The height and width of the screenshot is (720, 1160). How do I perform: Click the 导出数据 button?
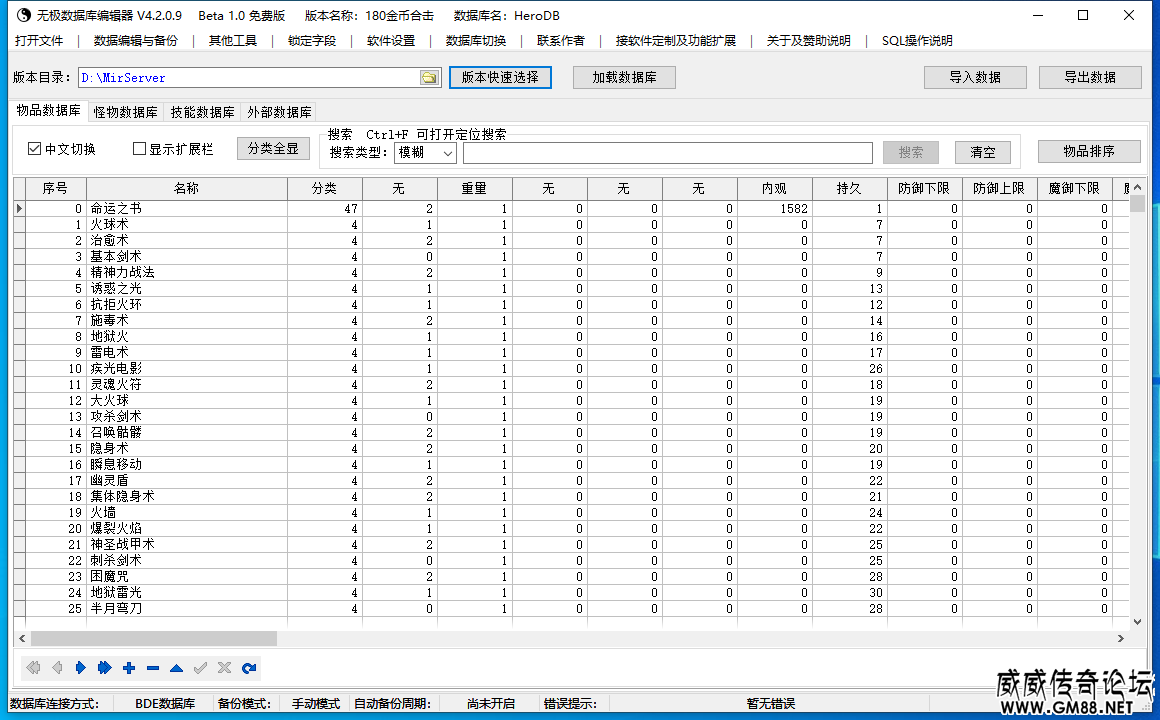tap(1090, 77)
